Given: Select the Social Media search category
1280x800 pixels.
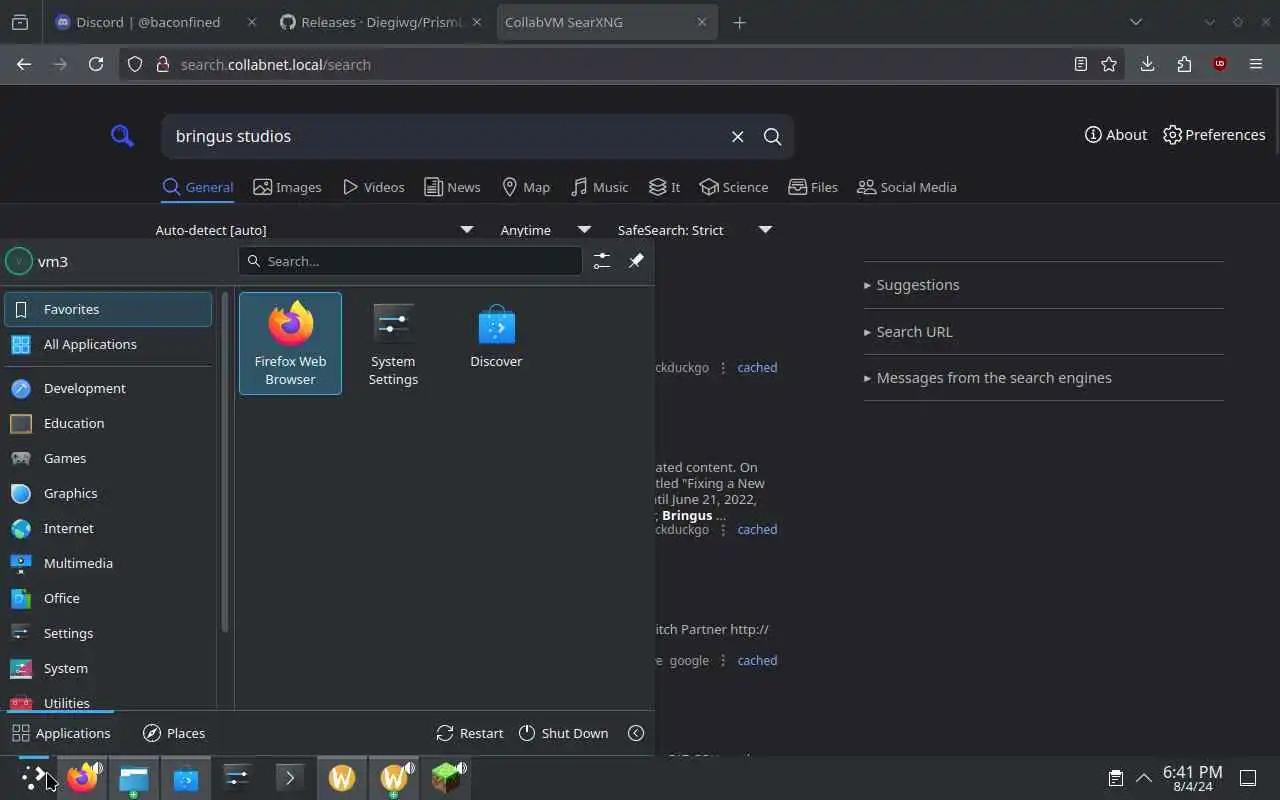Looking at the screenshot, I should tap(906, 187).
